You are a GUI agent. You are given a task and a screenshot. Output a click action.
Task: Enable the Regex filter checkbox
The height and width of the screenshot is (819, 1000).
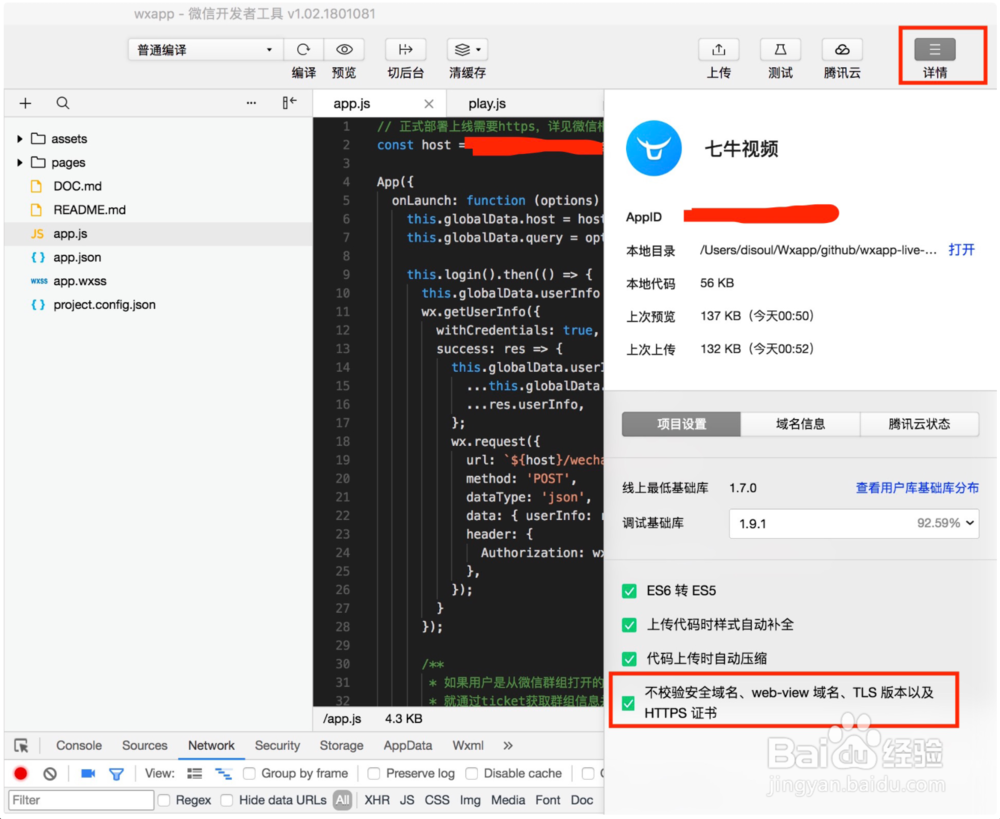[x=164, y=800]
